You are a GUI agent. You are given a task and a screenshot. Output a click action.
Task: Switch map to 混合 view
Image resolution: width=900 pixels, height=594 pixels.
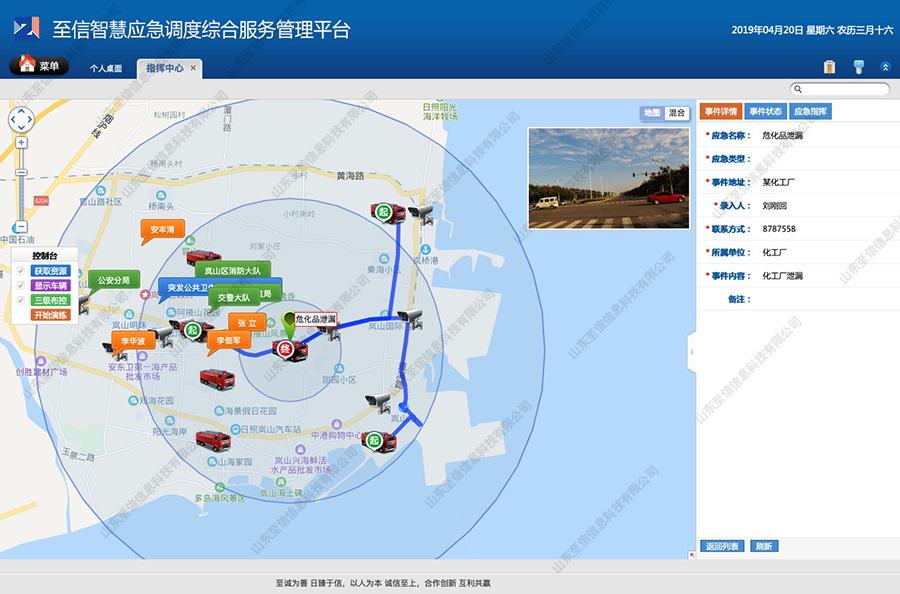click(x=677, y=113)
